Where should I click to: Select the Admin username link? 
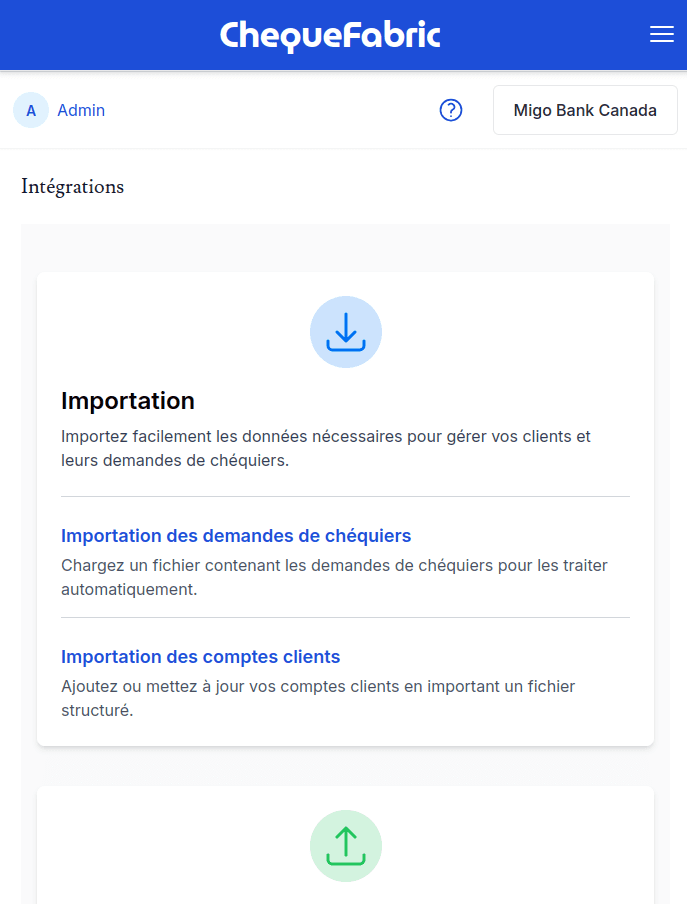point(81,110)
